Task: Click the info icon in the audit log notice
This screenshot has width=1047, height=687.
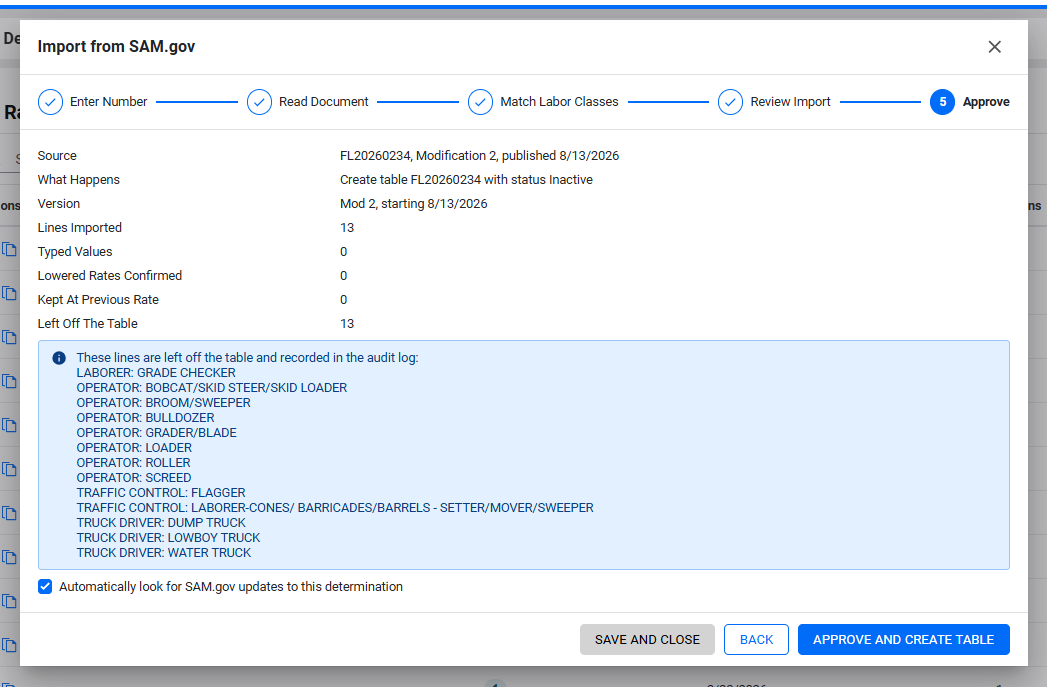Action: pyautogui.click(x=59, y=358)
